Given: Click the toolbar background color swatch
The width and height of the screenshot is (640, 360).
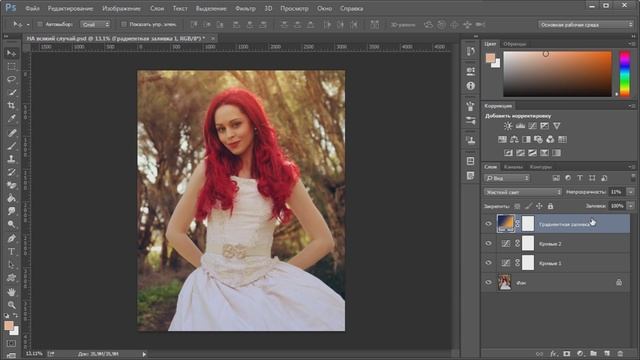Looking at the screenshot, I should pyautogui.click(x=15, y=331).
